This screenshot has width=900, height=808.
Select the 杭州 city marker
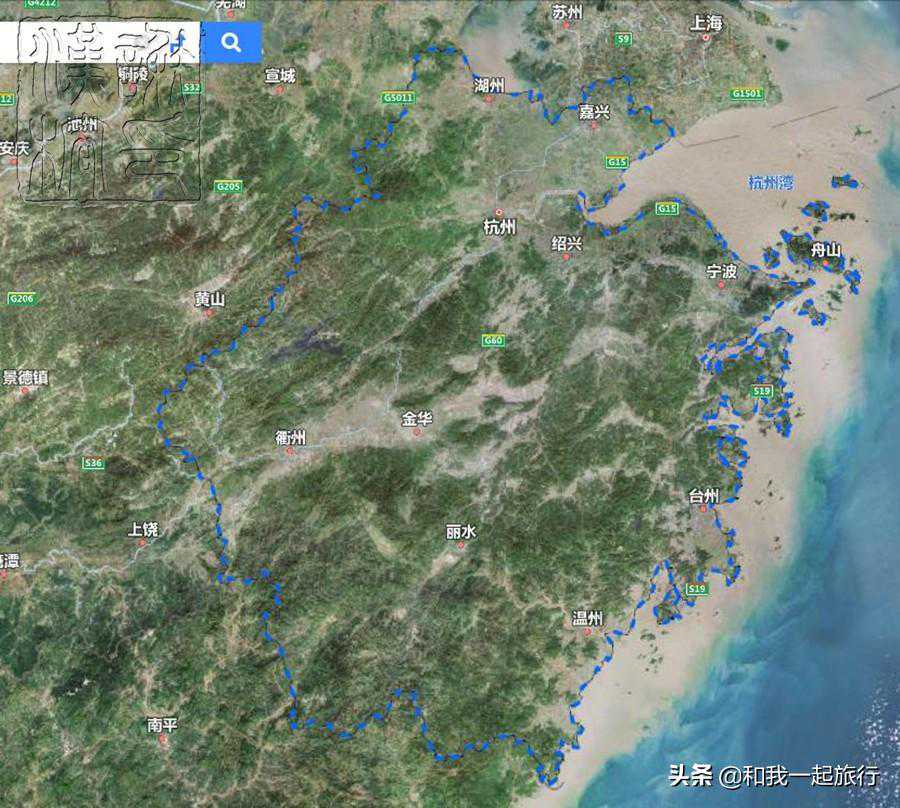[499, 213]
